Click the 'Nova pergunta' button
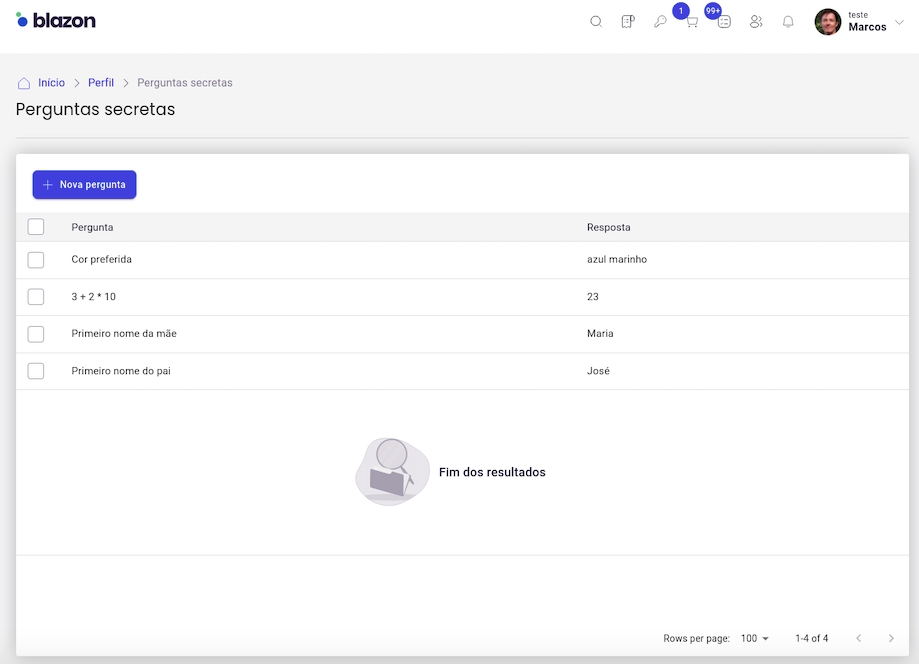This screenshot has height=664, width=919. 84,185
